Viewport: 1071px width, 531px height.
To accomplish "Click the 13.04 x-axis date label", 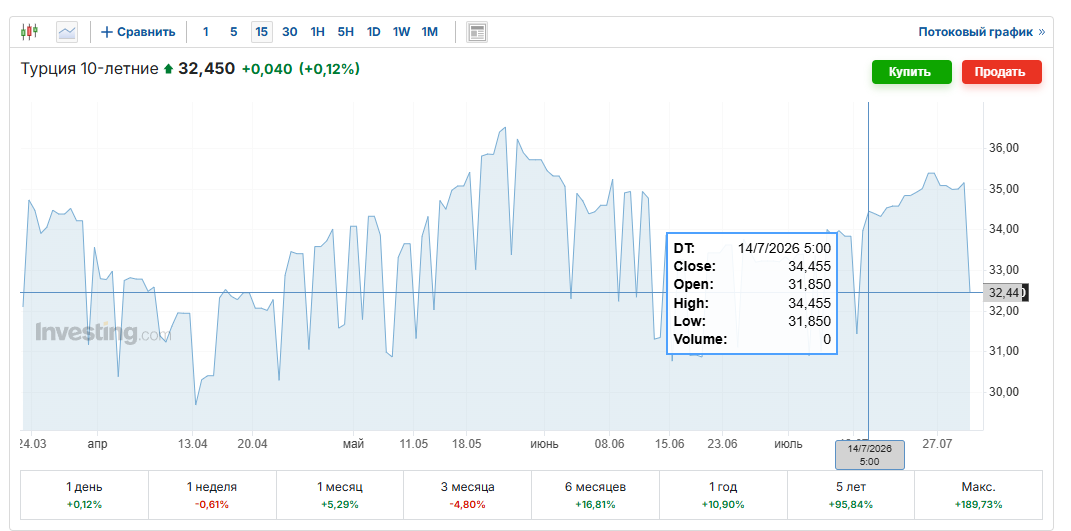I will [193, 444].
